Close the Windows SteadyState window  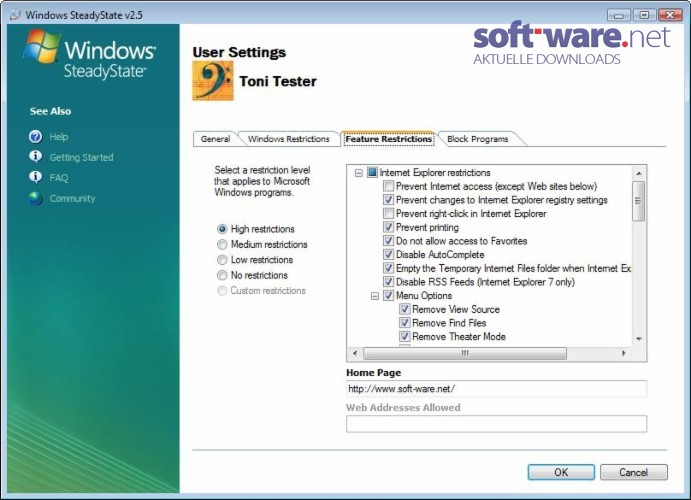tap(670, 15)
